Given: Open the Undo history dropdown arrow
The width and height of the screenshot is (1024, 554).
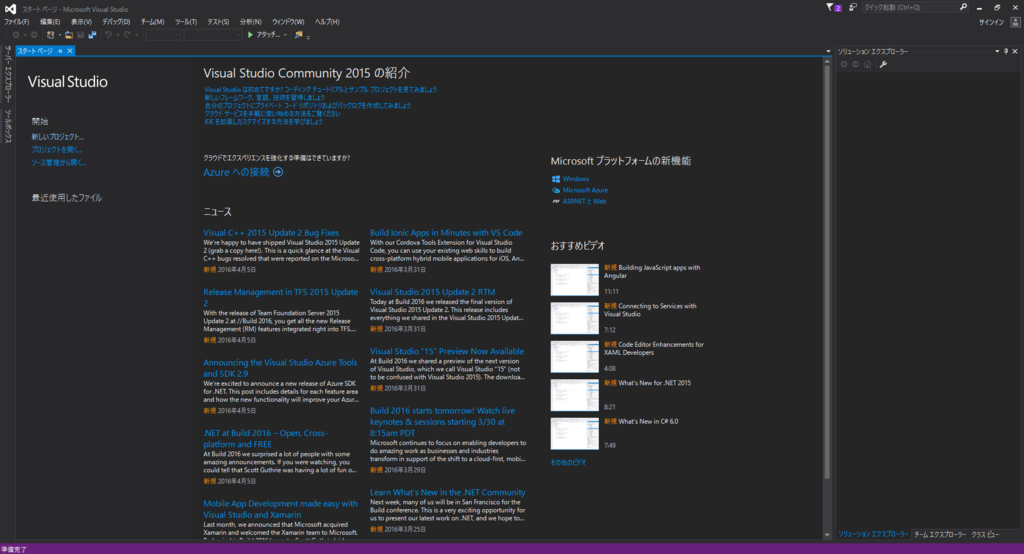Looking at the screenshot, I should coord(118,35).
